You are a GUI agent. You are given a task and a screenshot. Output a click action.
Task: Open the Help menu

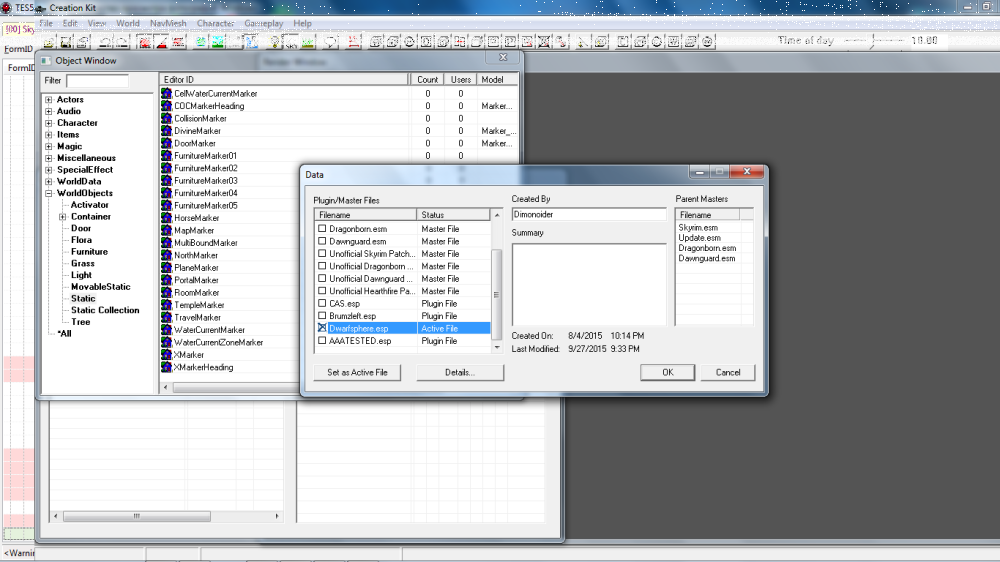(x=302, y=23)
